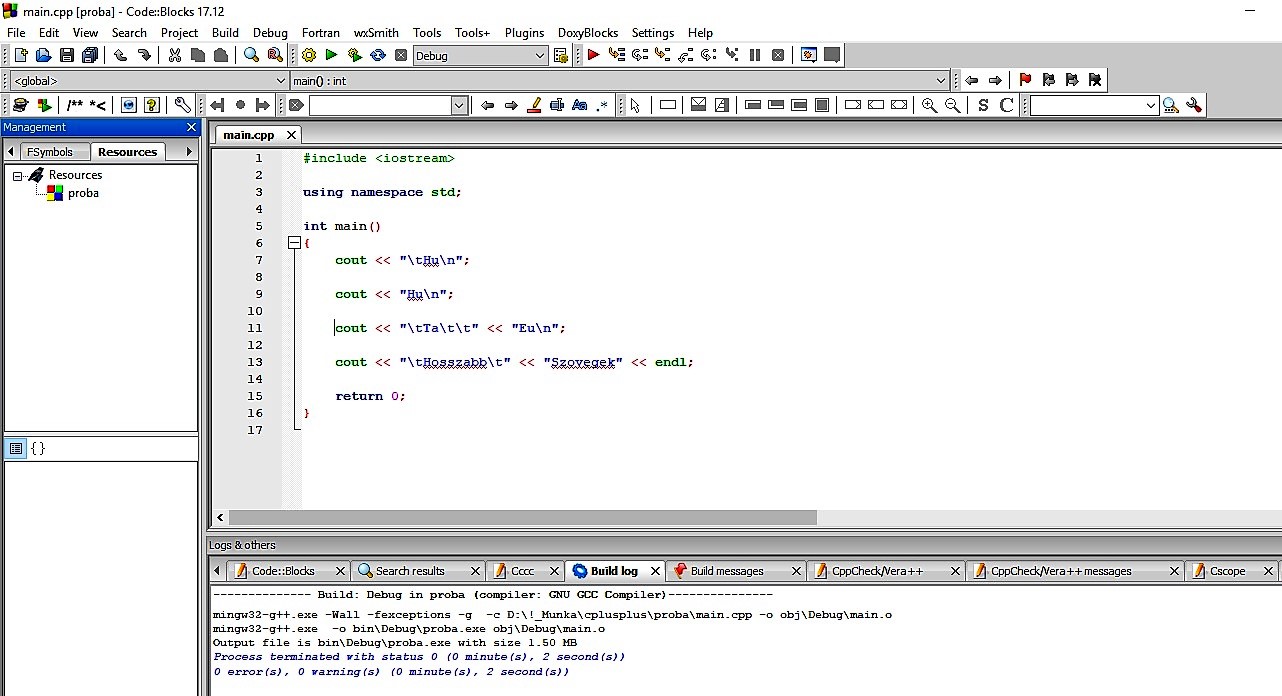Toggle the regex search option
The width and height of the screenshot is (1282, 696).
click(602, 105)
